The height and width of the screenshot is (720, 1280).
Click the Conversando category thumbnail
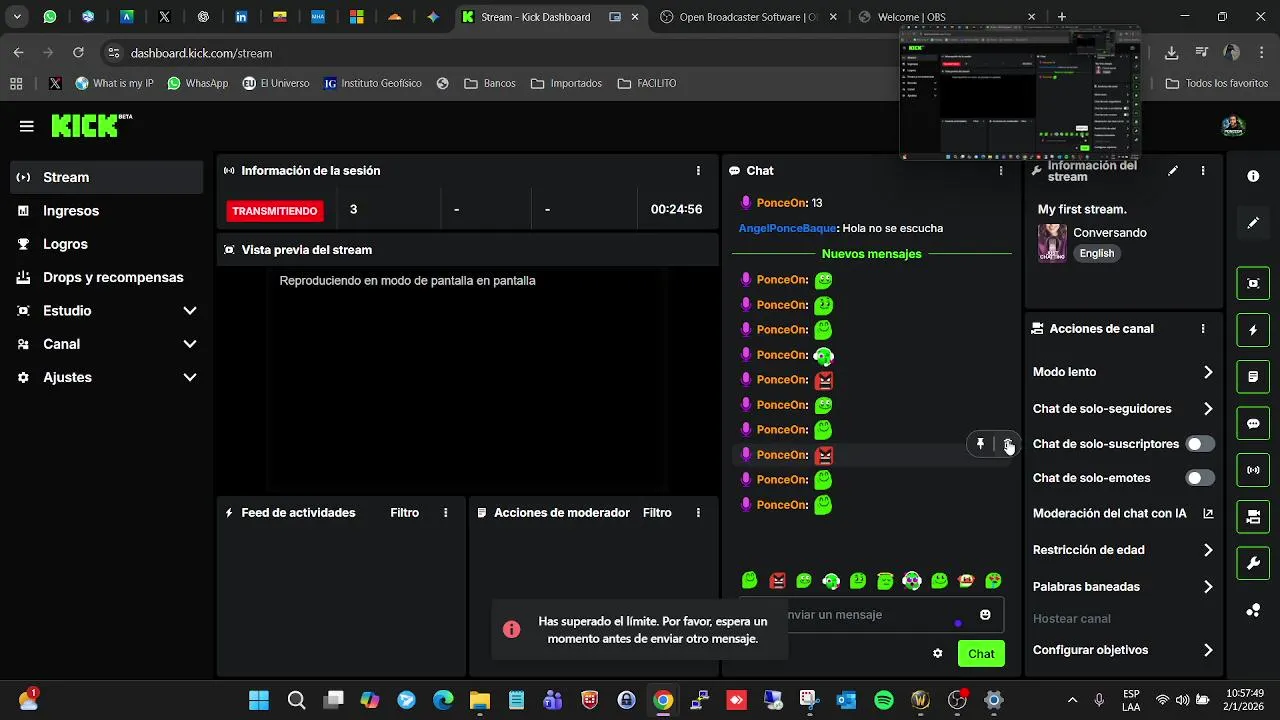(1052, 243)
